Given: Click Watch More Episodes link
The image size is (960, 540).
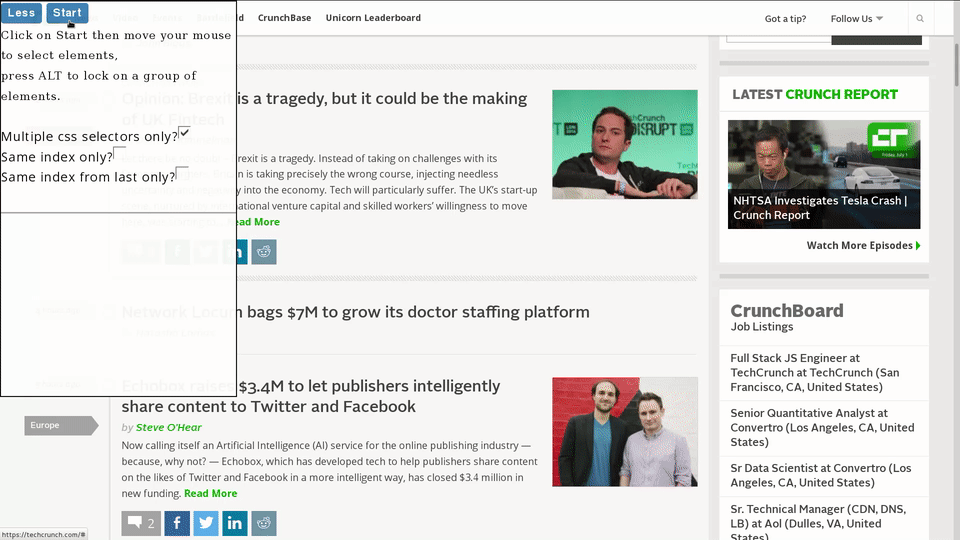Looking at the screenshot, I should pos(863,246).
